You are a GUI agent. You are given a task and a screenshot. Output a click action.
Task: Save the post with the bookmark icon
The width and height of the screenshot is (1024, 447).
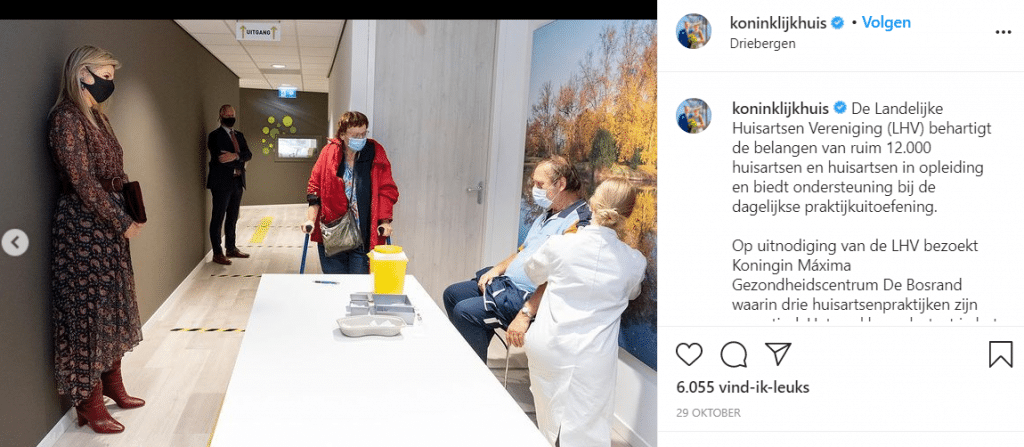point(1000,354)
